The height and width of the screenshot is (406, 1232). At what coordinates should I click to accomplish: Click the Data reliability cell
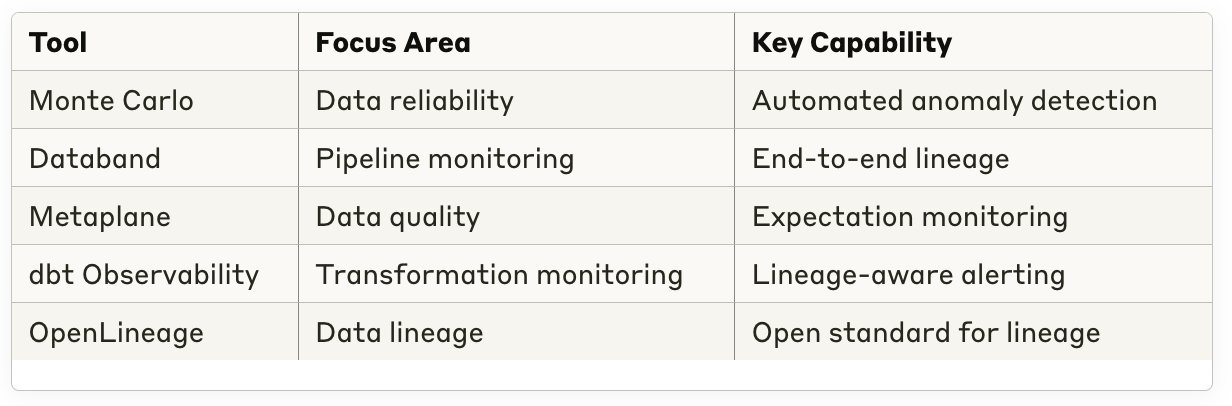point(414,101)
